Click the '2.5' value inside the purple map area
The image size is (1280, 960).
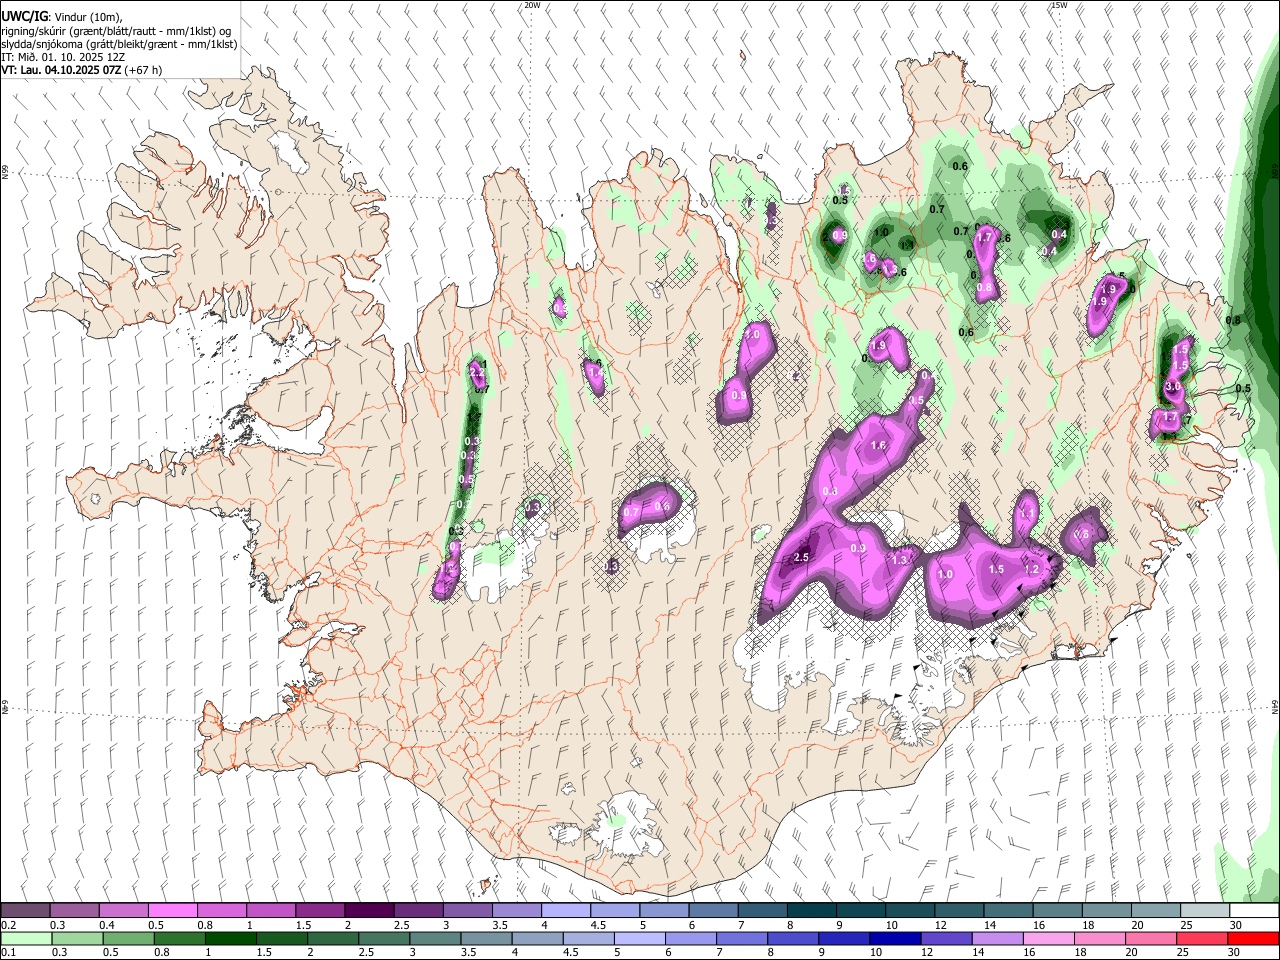tap(801, 557)
